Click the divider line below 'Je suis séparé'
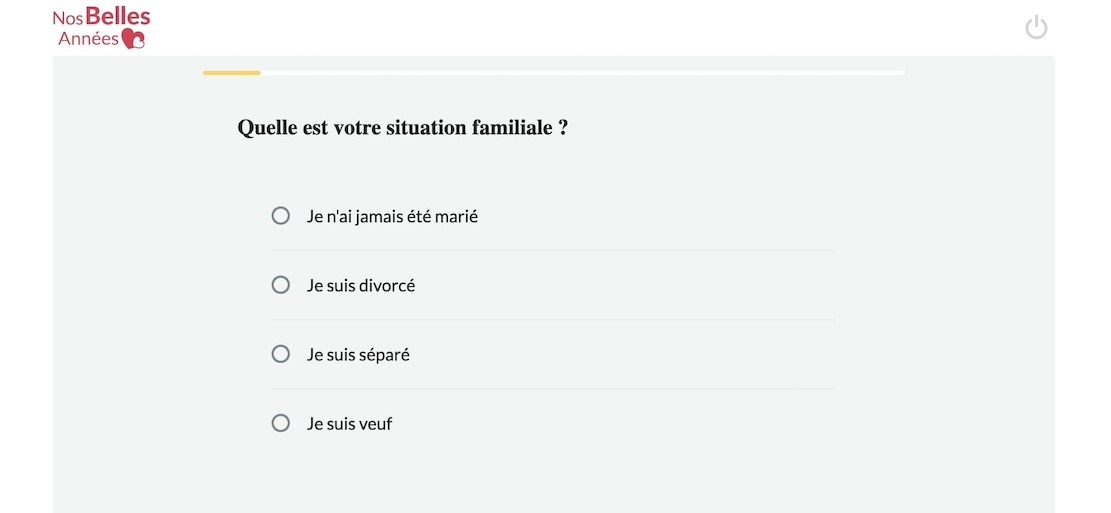 (553, 389)
